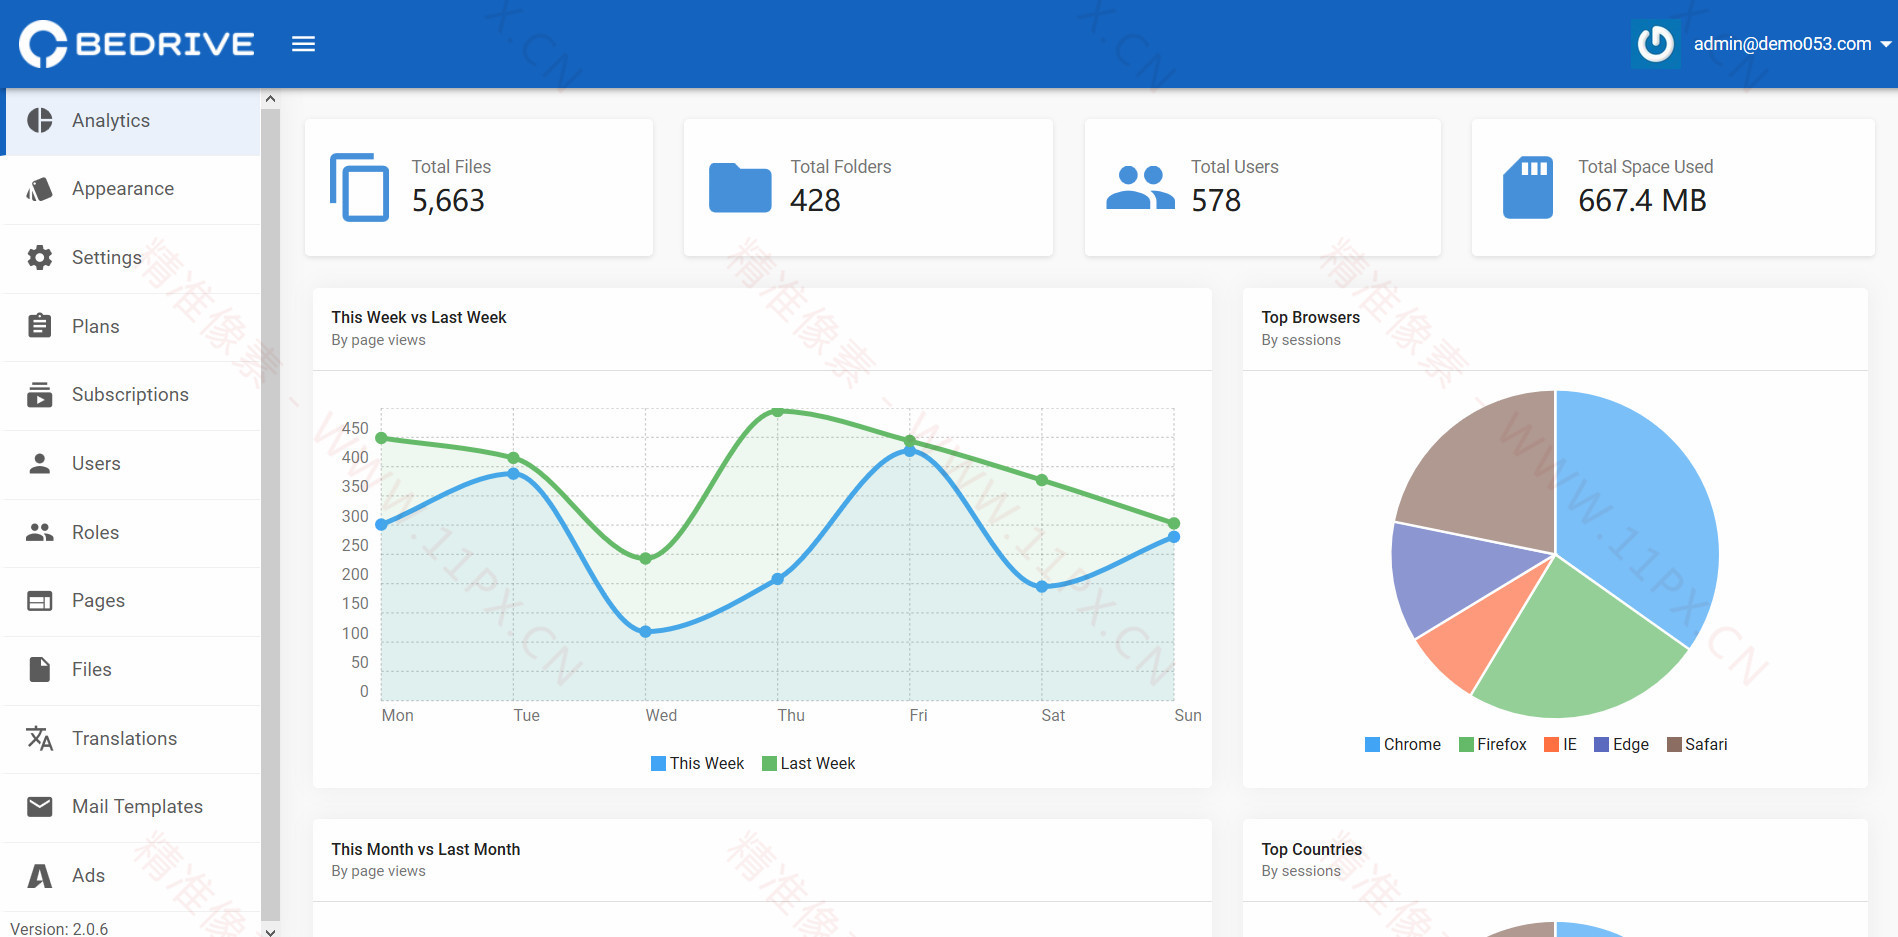This screenshot has height=937, width=1898.
Task: Go to the Appearance section
Action: tap(130, 189)
